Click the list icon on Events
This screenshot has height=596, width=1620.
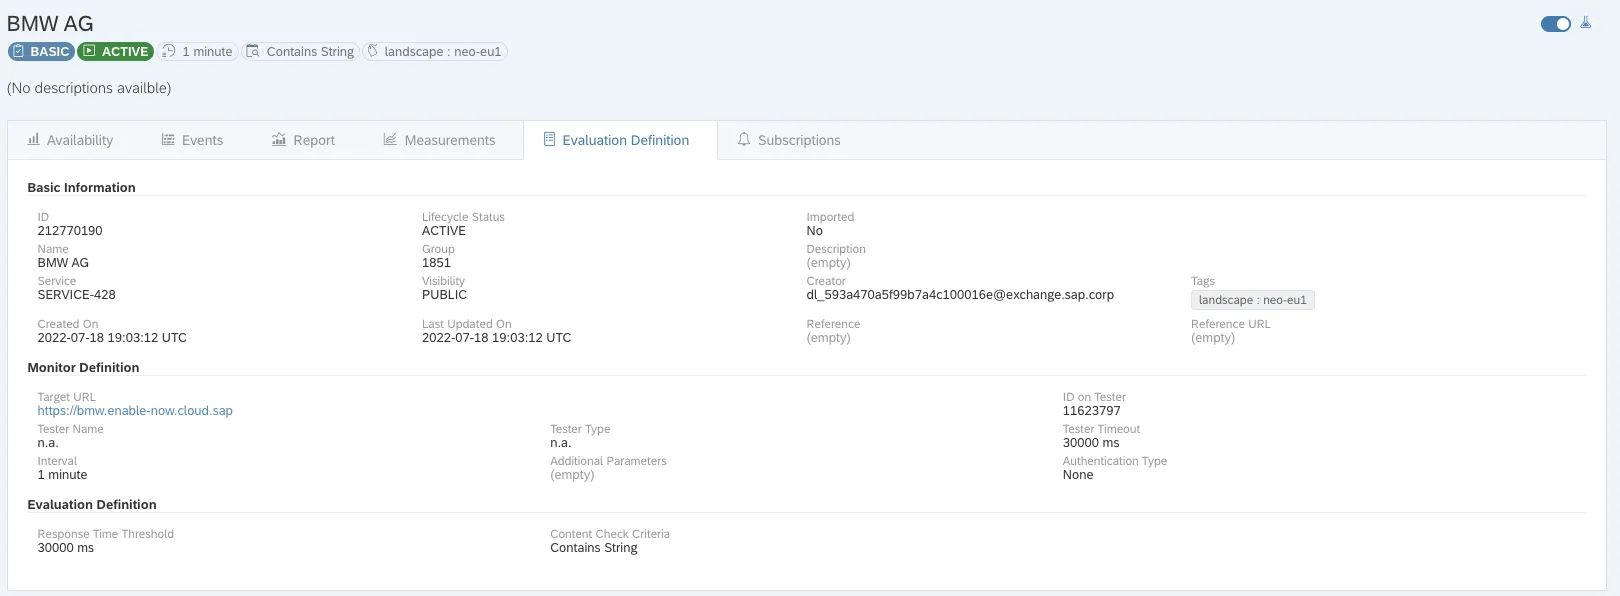coord(168,140)
